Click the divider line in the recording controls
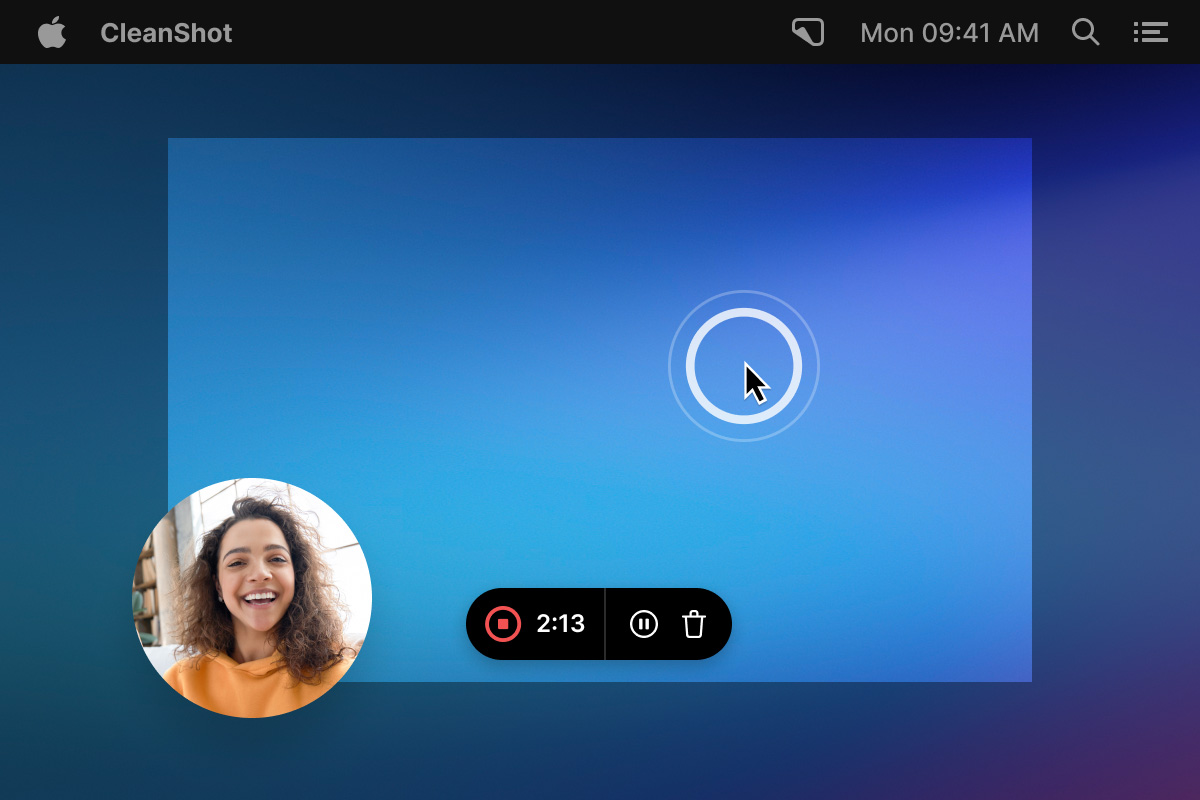Viewport: 1200px width, 800px height. 605,624
